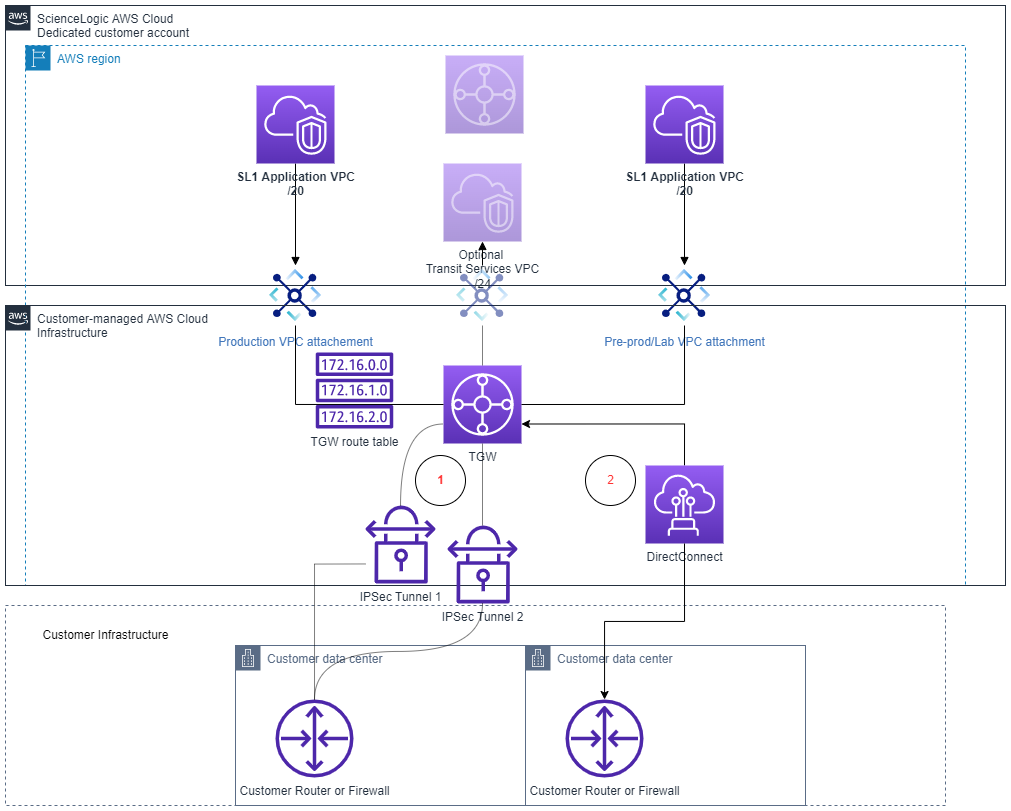Click the Pre-prod/Lab VPC attachment label
The width and height of the screenshot is (1011, 811).
coord(684,342)
